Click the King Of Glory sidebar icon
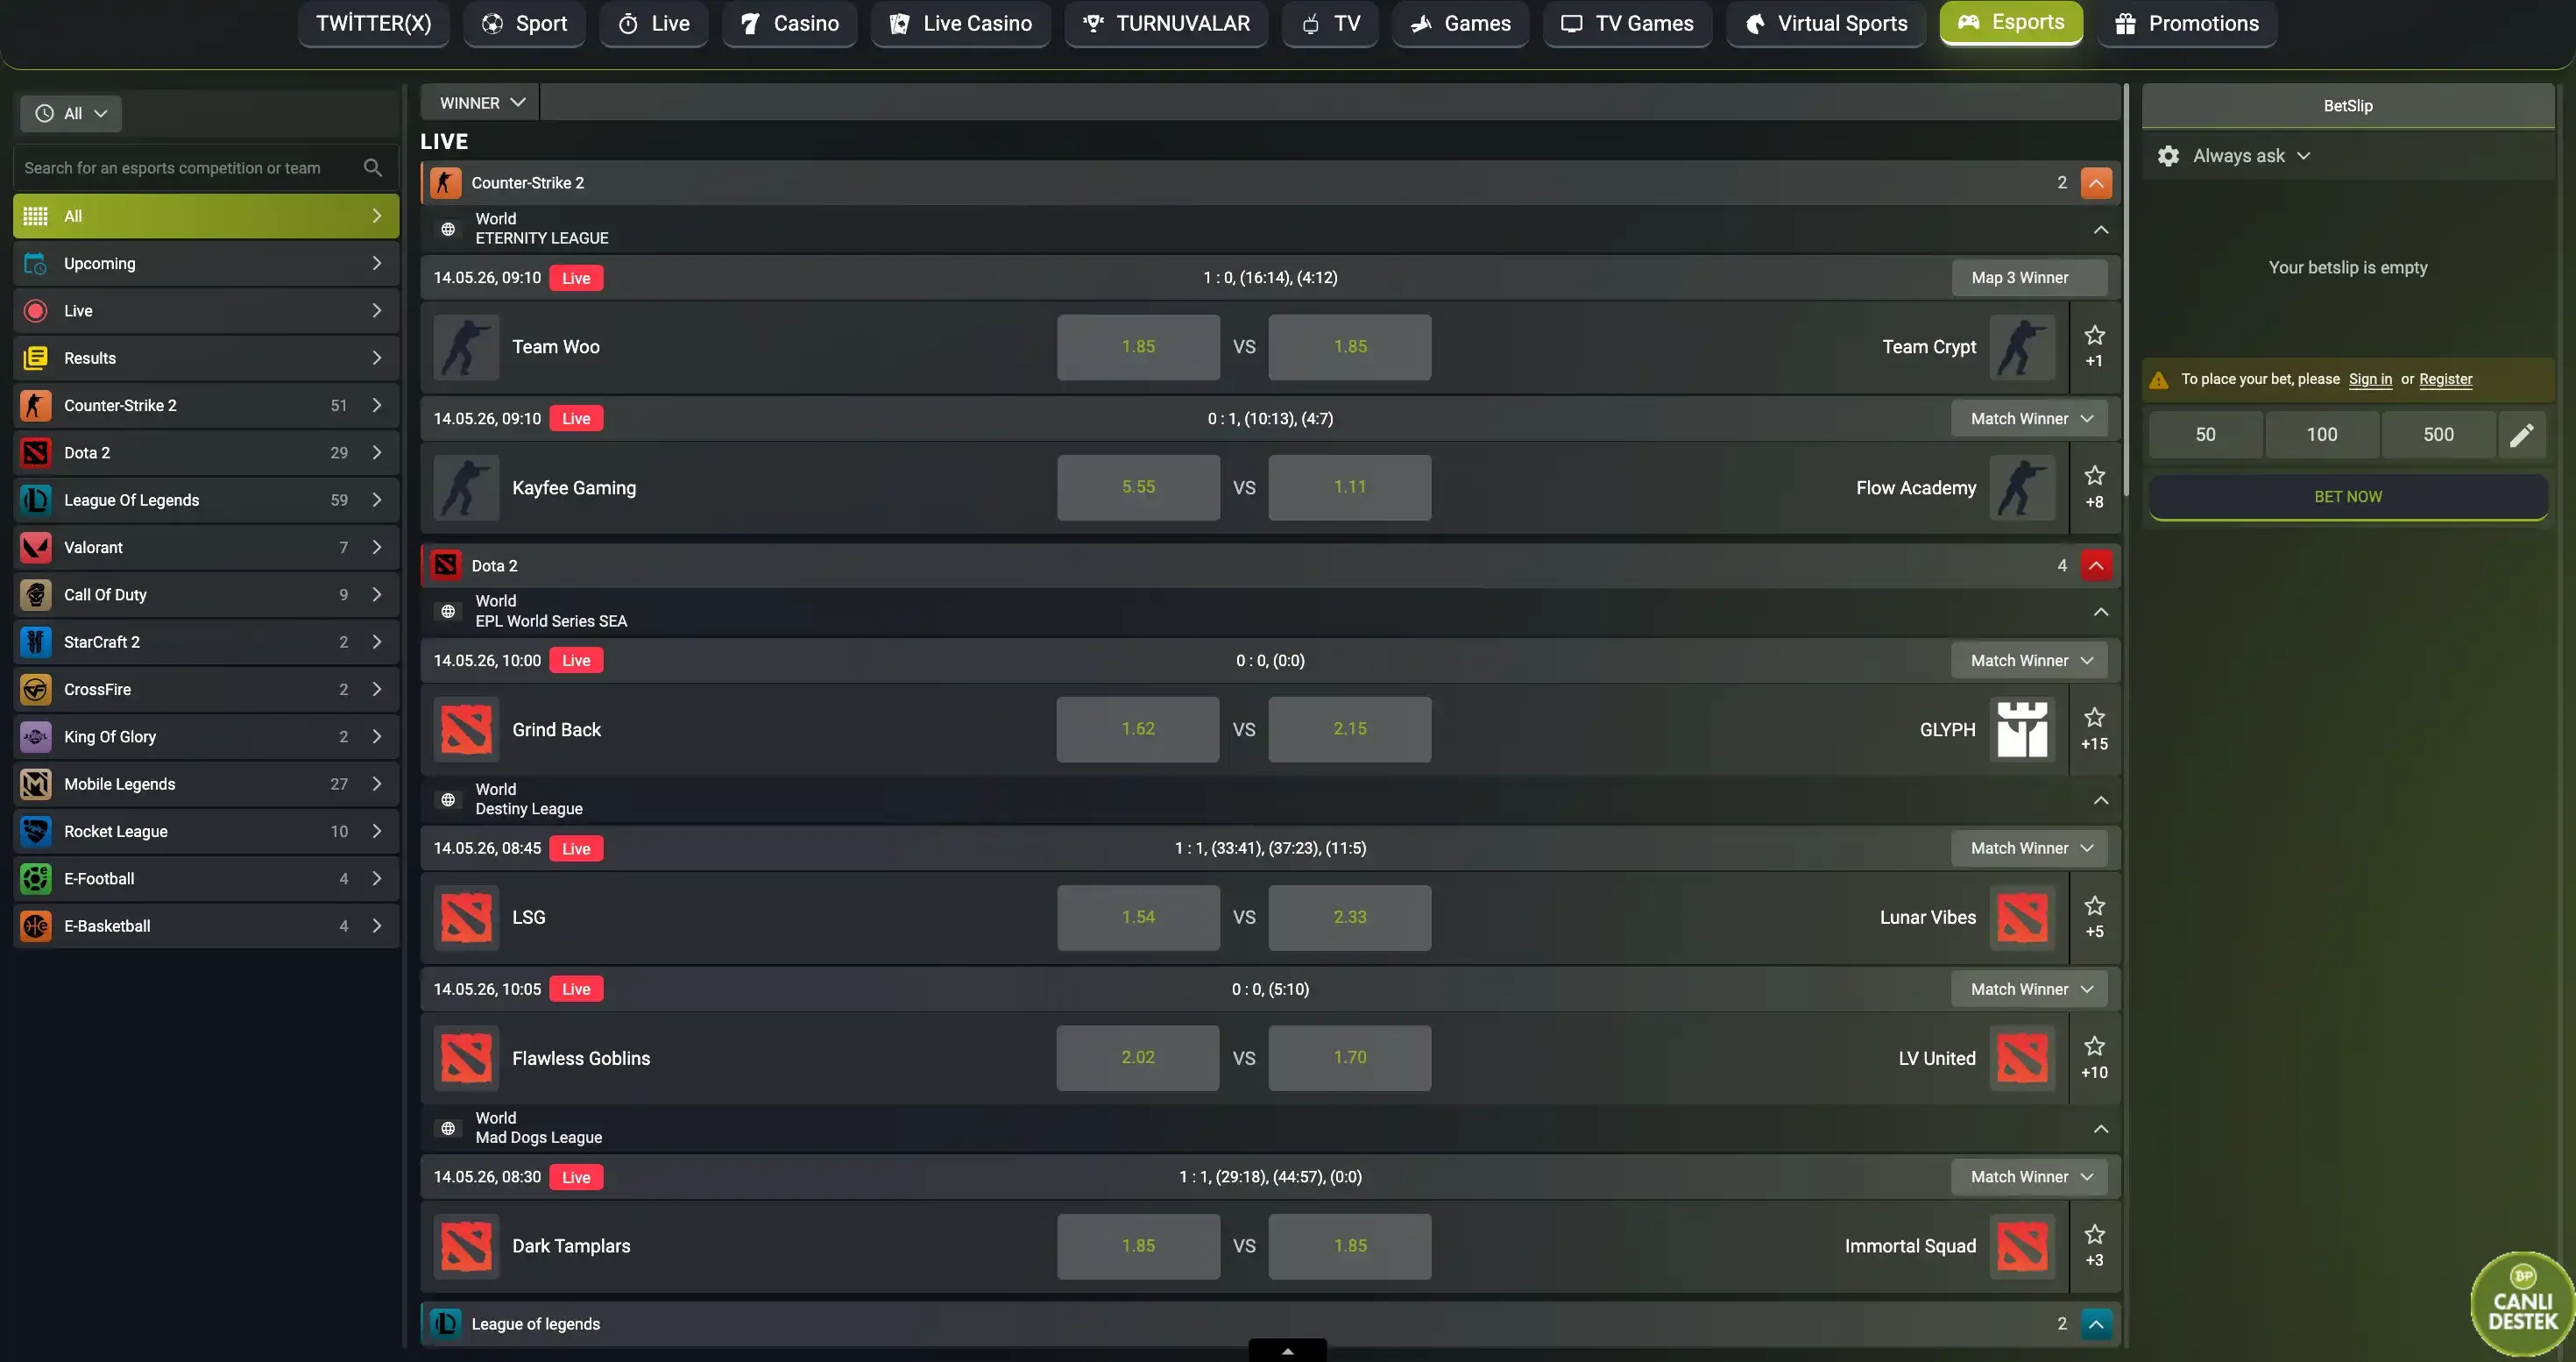 (x=36, y=737)
